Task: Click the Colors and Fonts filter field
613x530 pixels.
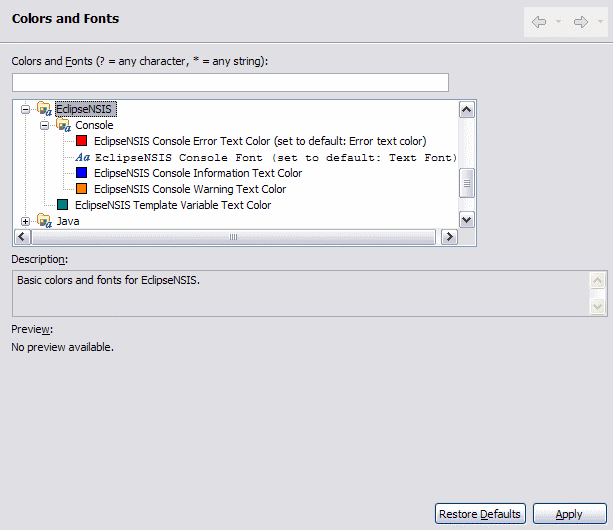Action: click(x=230, y=82)
